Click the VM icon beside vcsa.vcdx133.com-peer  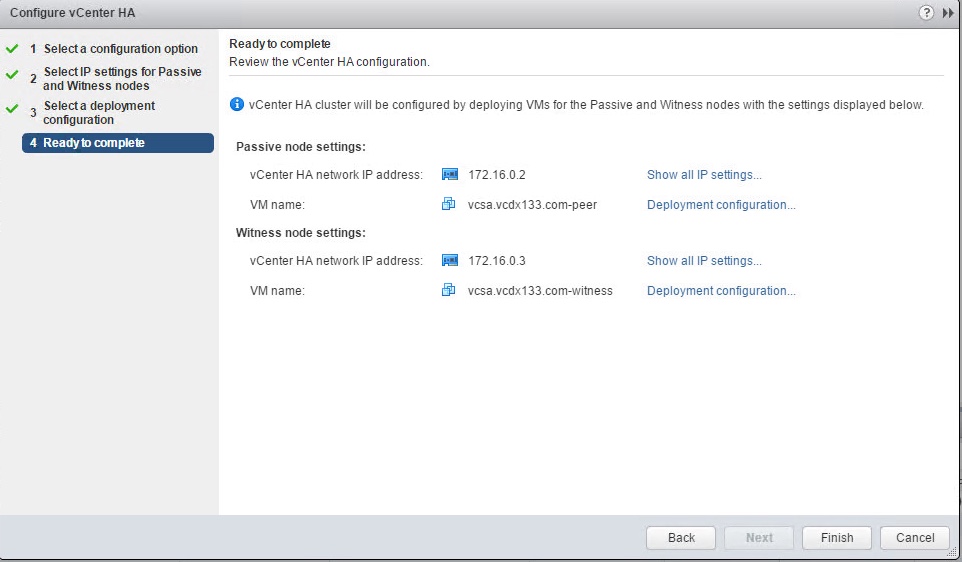(x=449, y=205)
